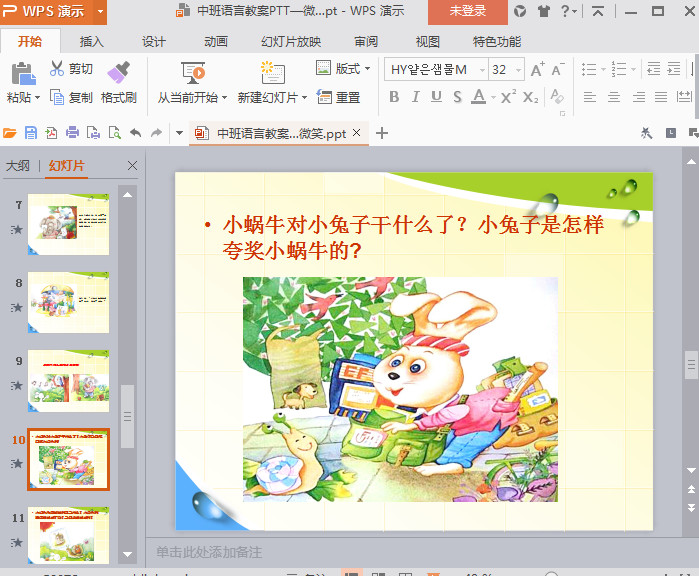
Task: Toggle subscript formatting
Action: [530, 97]
